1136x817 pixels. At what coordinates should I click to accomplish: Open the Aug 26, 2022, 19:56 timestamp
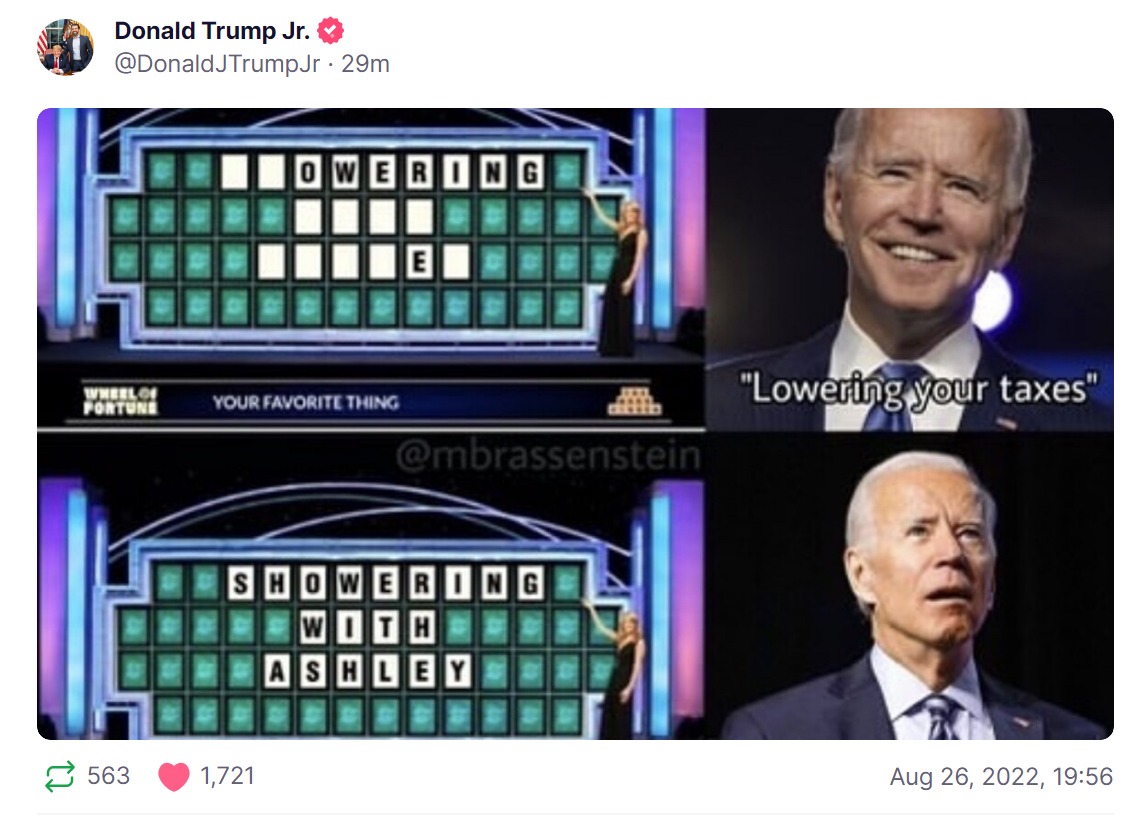point(1001,776)
